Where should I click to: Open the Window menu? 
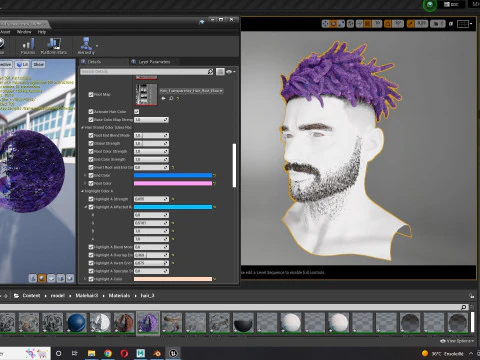24,32
